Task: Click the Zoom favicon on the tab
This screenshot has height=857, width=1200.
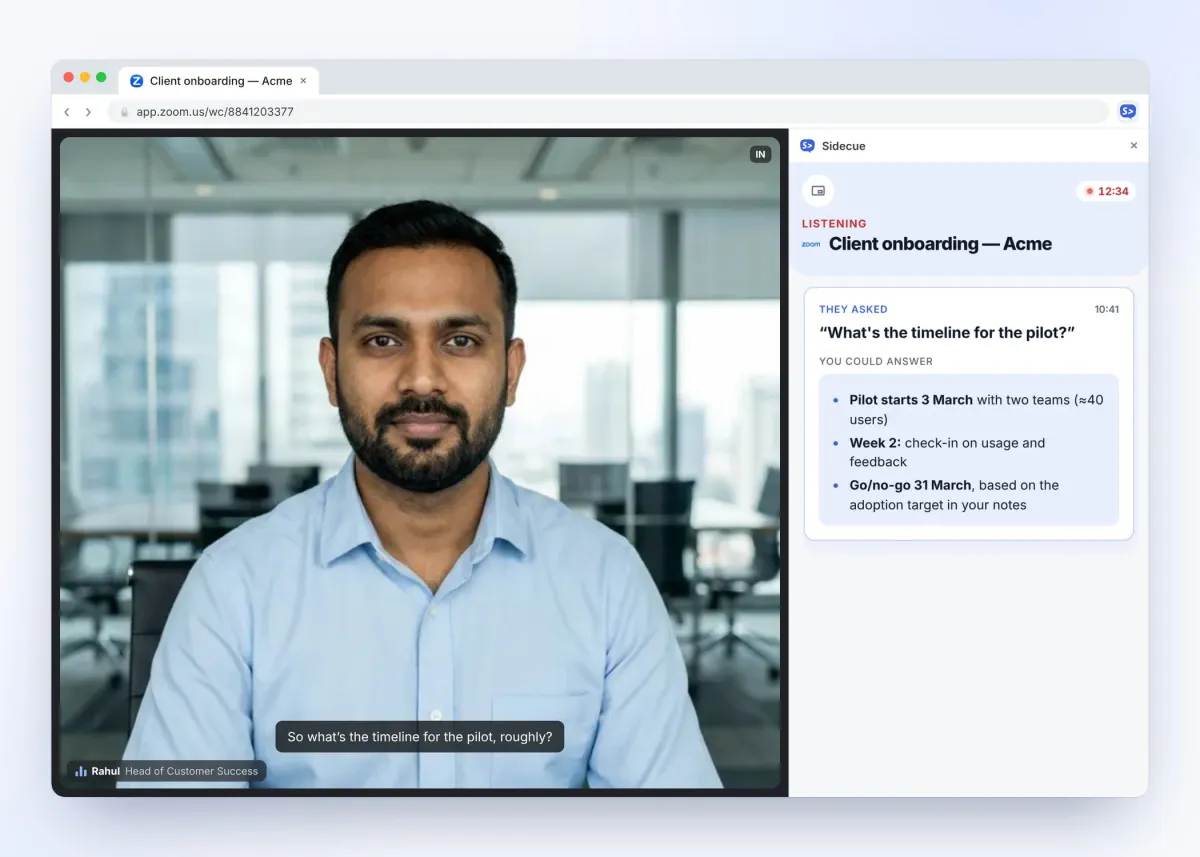Action: click(137, 81)
